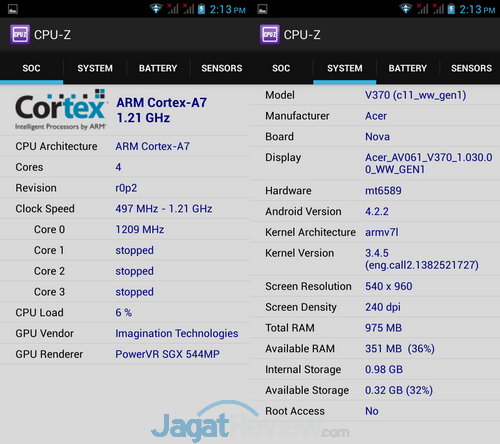Open the CPU-Z app icon in right screenshot
Screen dimensions: 500x444
(270, 34)
